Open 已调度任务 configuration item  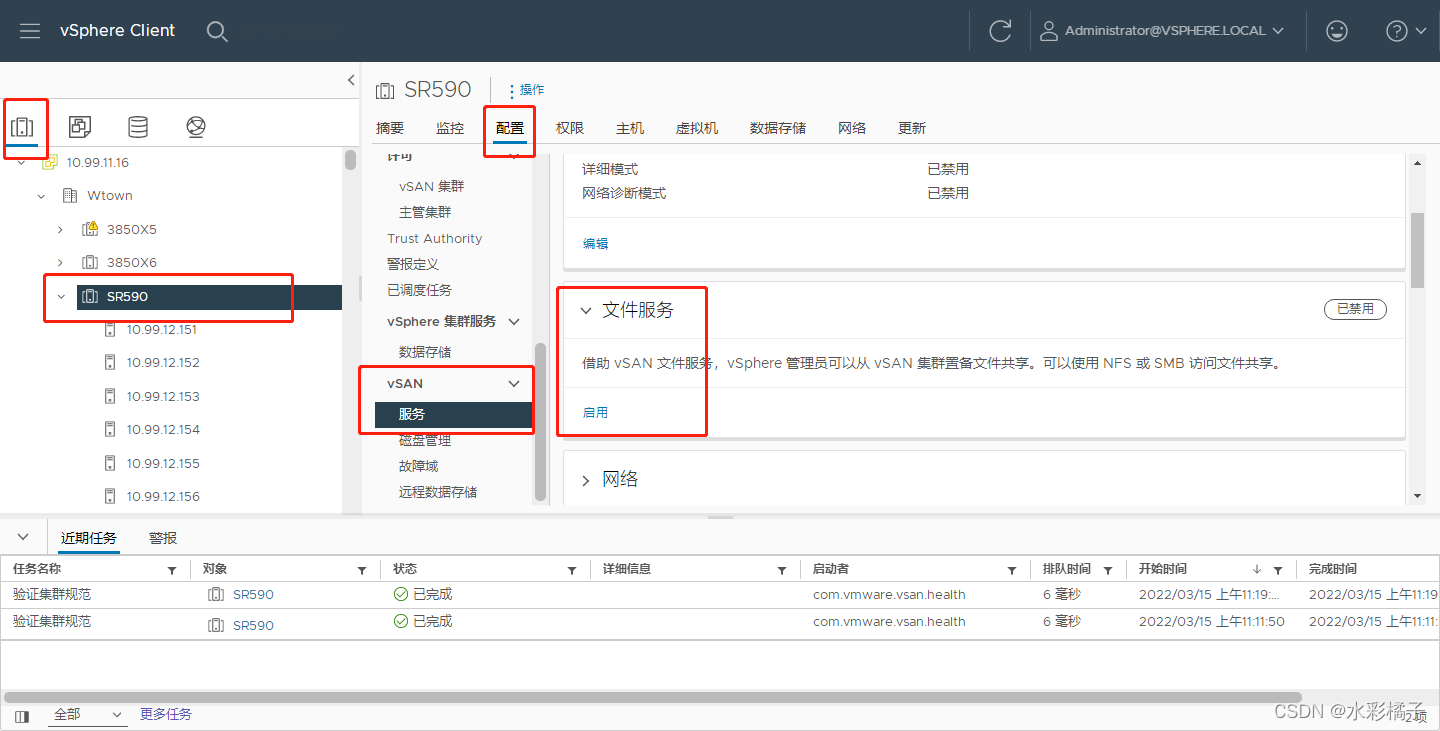(419, 290)
